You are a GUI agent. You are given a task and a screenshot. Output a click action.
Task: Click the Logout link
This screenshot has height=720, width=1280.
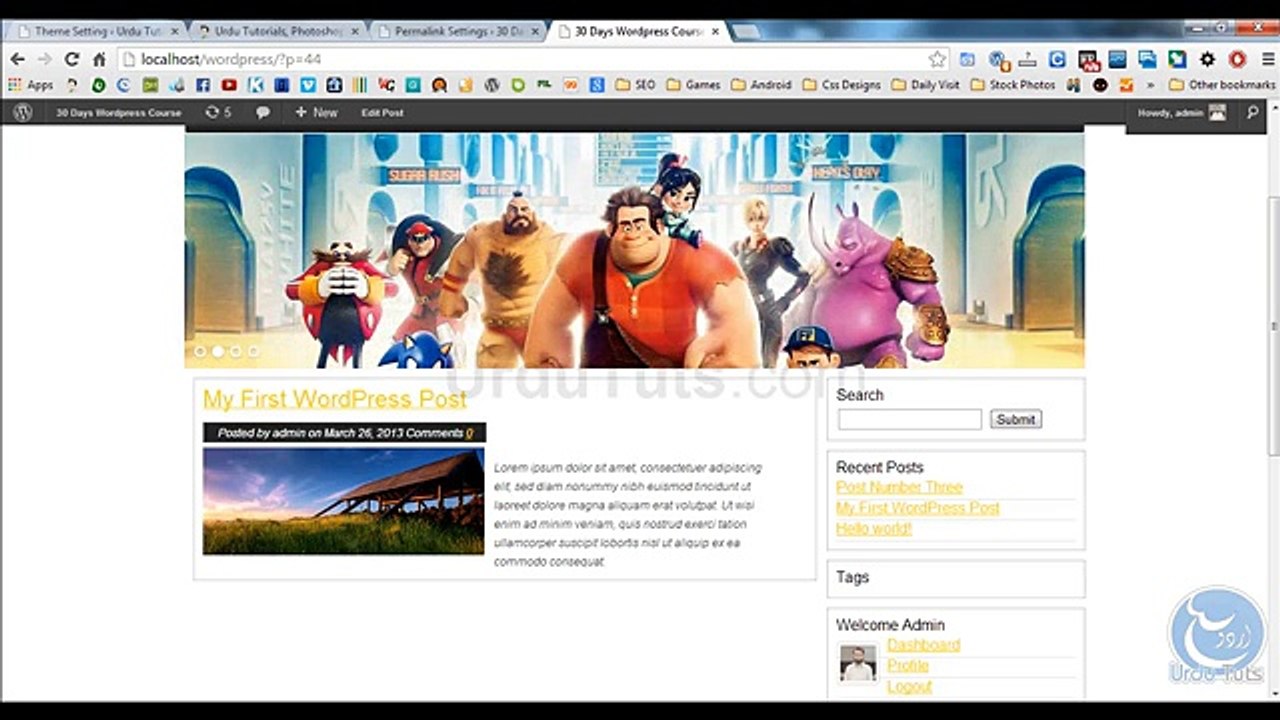click(x=909, y=686)
